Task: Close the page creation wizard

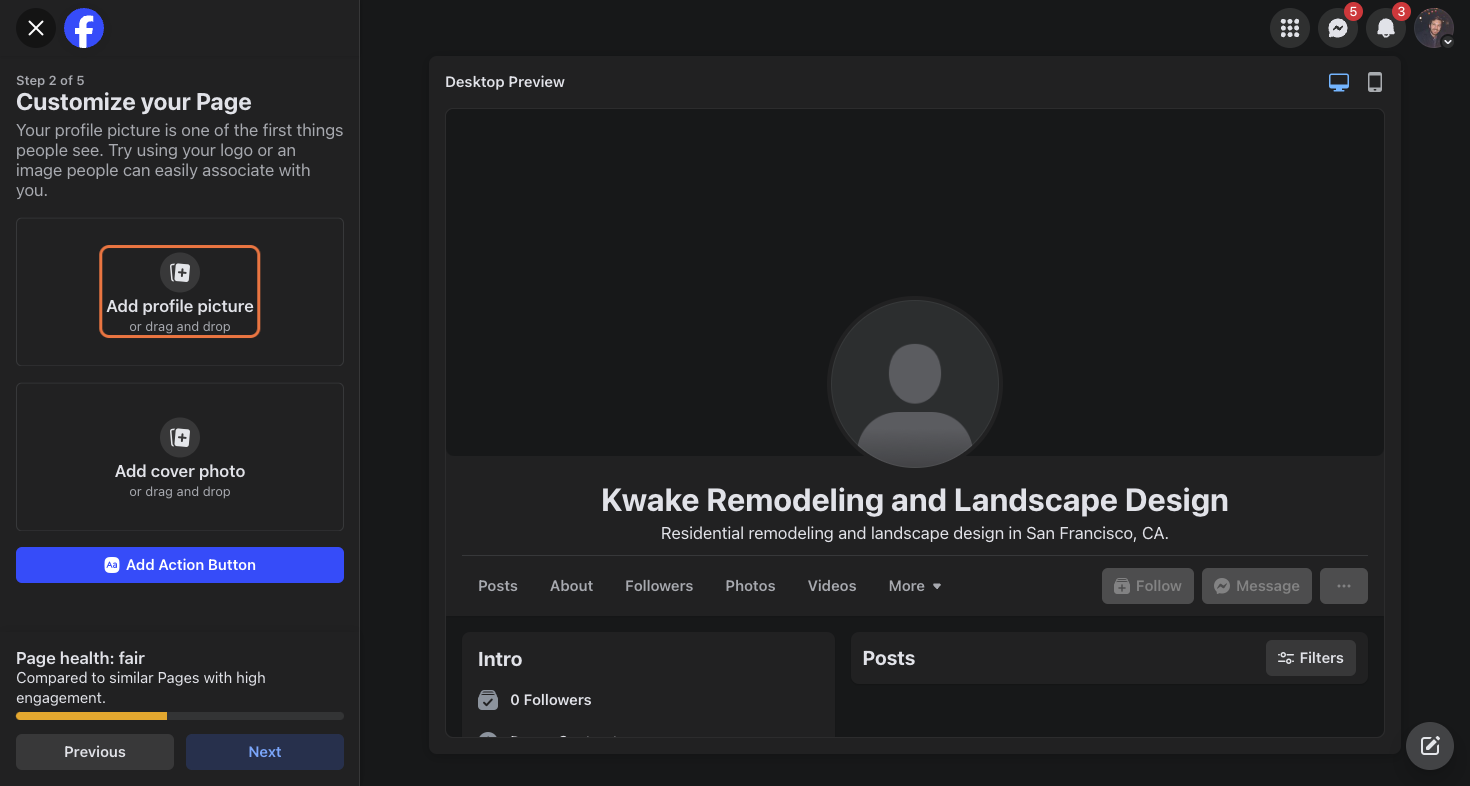Action: pos(36,28)
